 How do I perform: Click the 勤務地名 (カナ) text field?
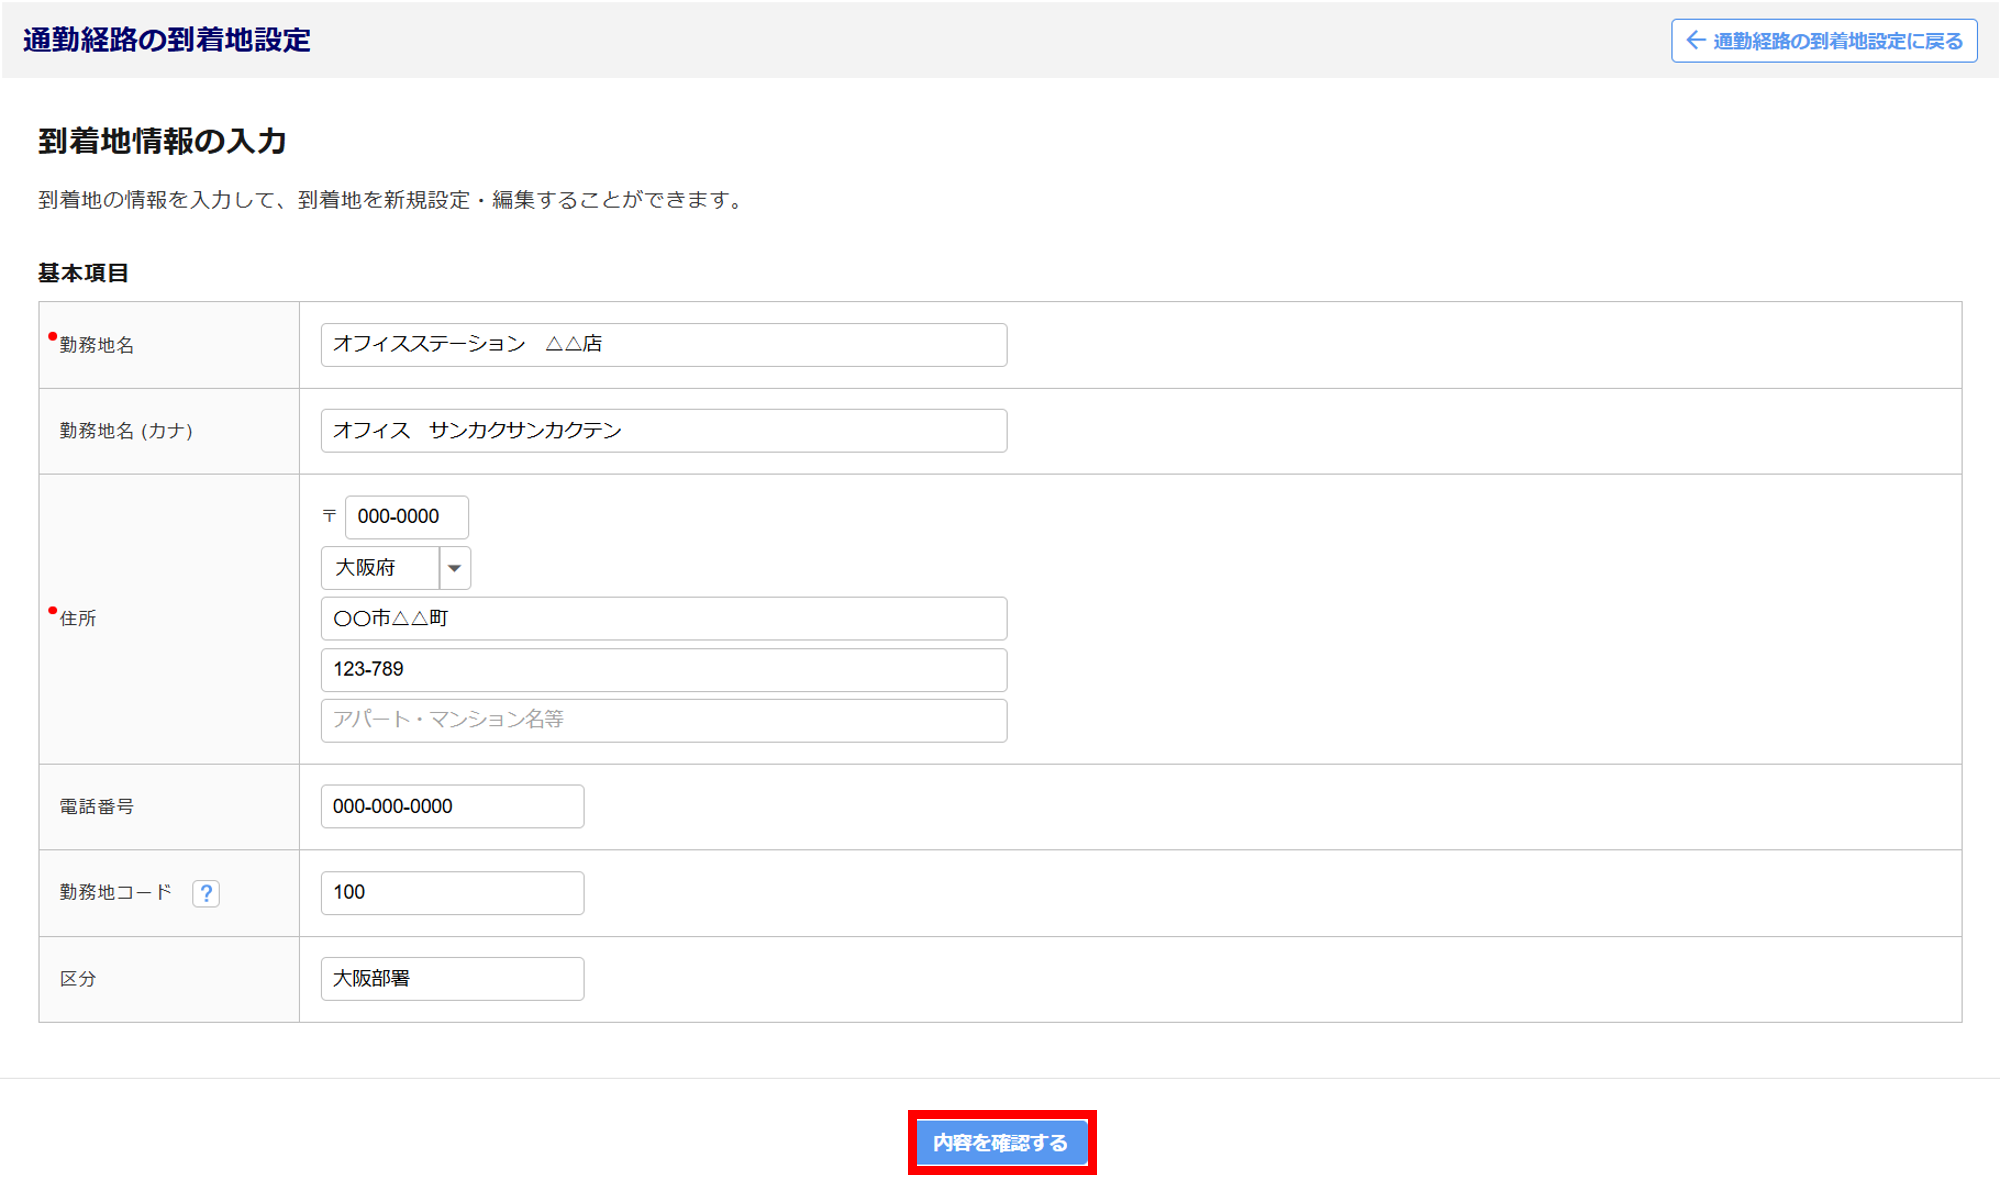point(663,431)
